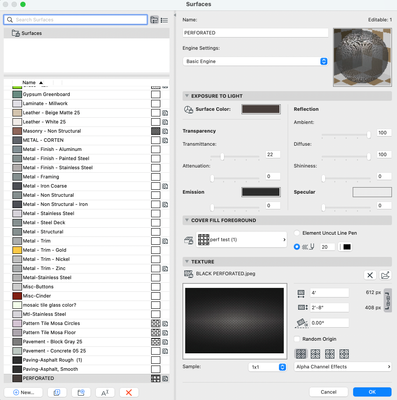
Task: Click the Name field containing PERFORATED
Action: coord(255,33)
